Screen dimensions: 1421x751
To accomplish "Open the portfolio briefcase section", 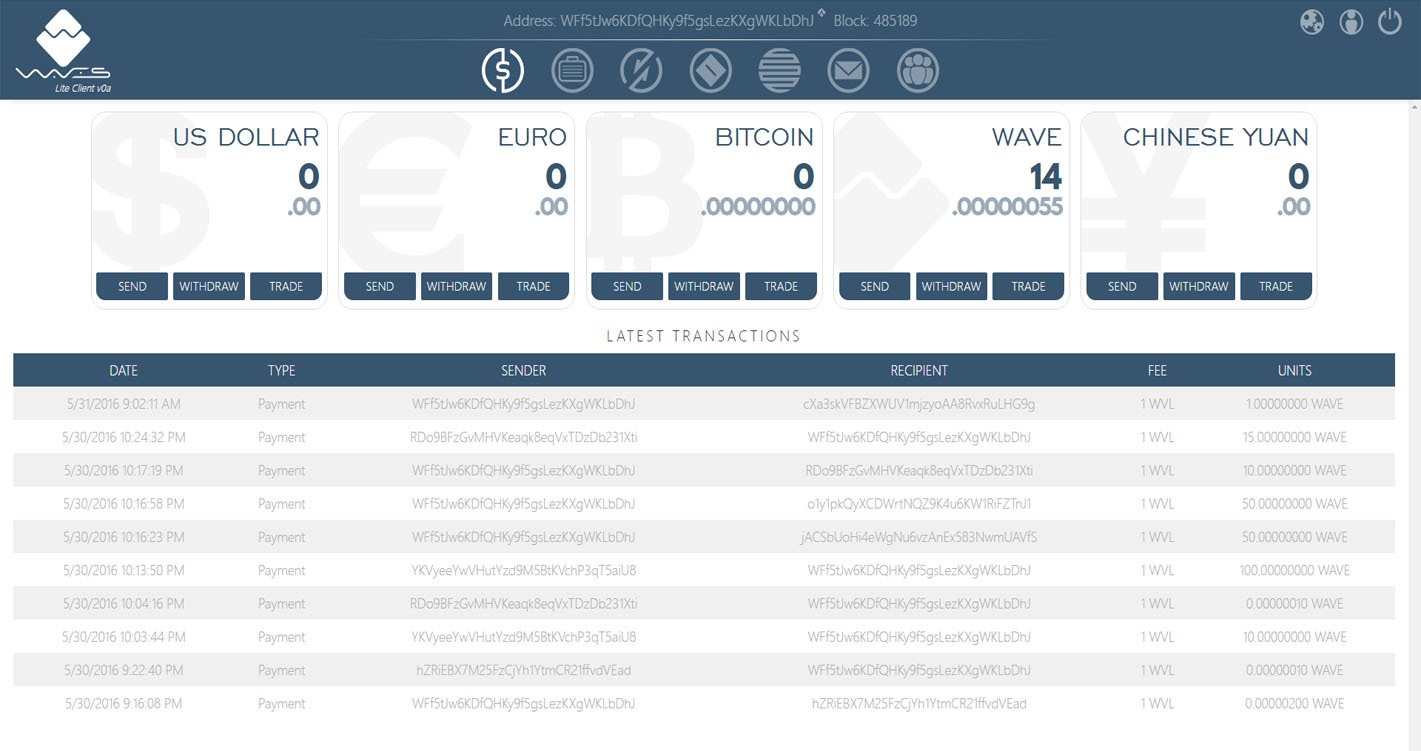I will pos(572,70).
